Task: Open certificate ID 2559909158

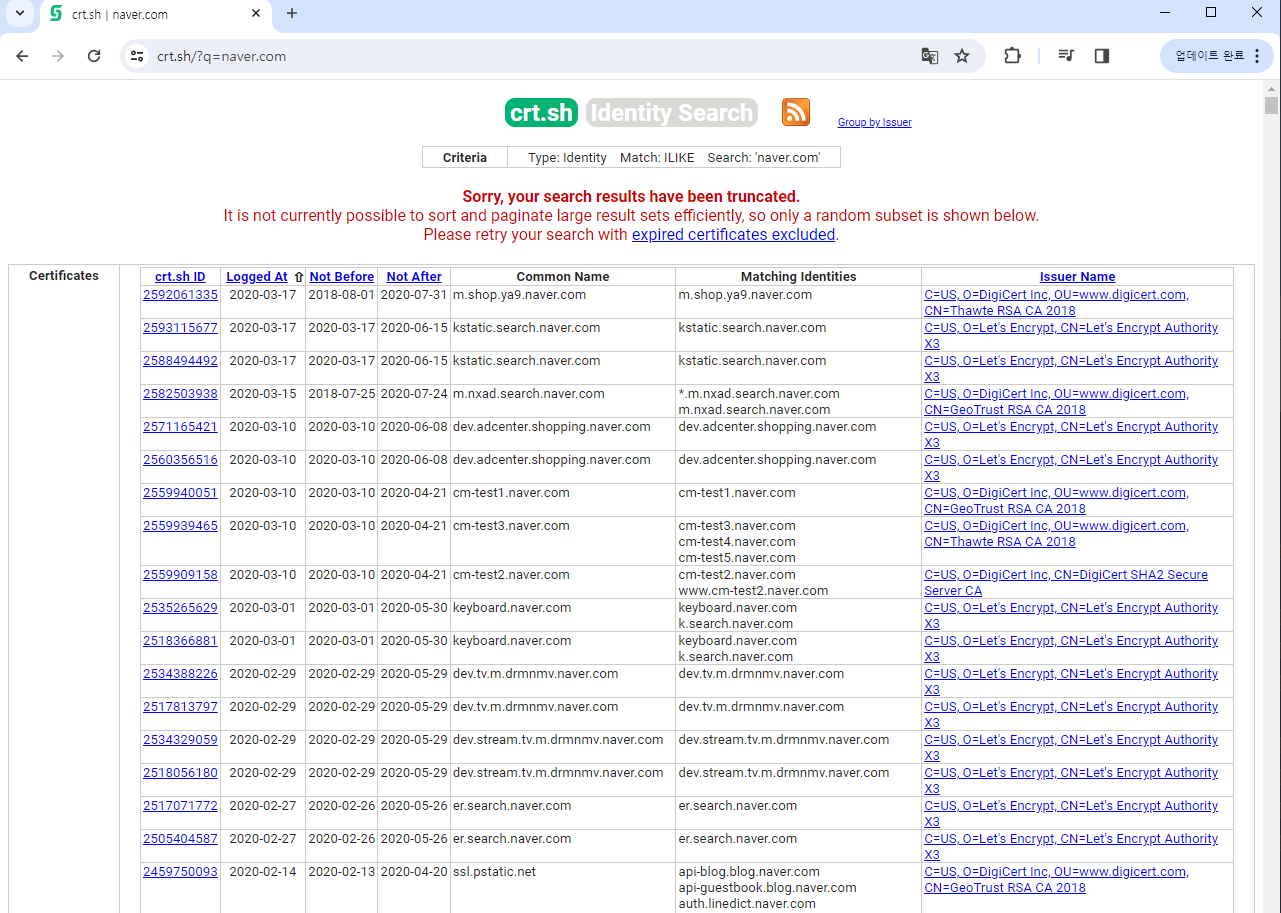Action: (180, 575)
